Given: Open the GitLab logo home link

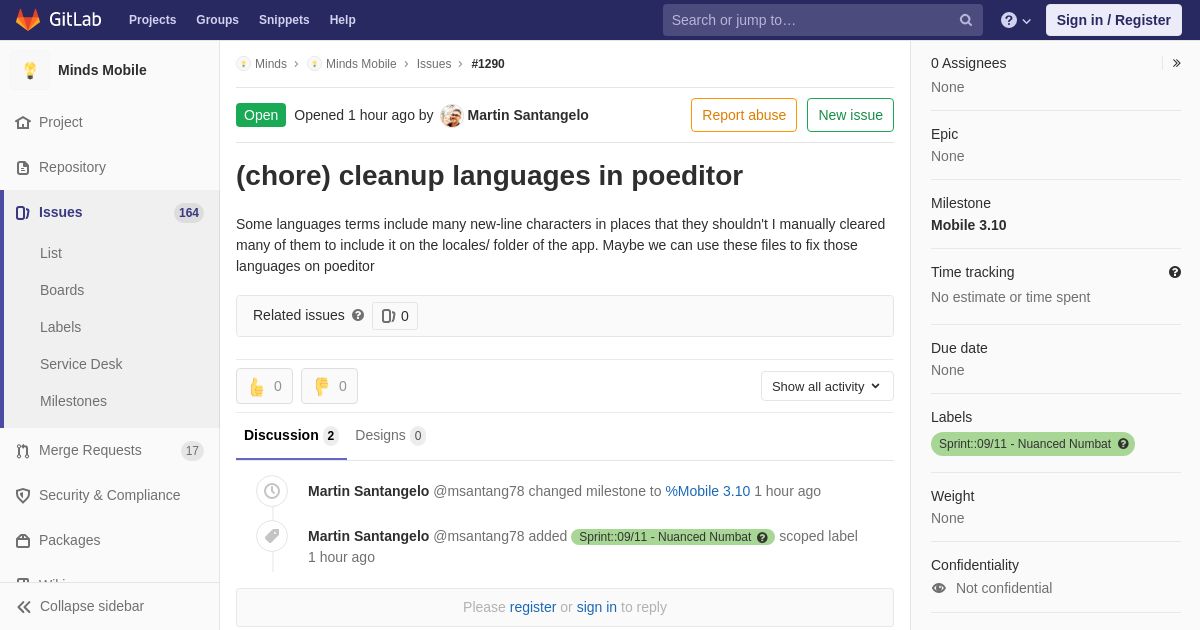Looking at the screenshot, I should tap(56, 19).
